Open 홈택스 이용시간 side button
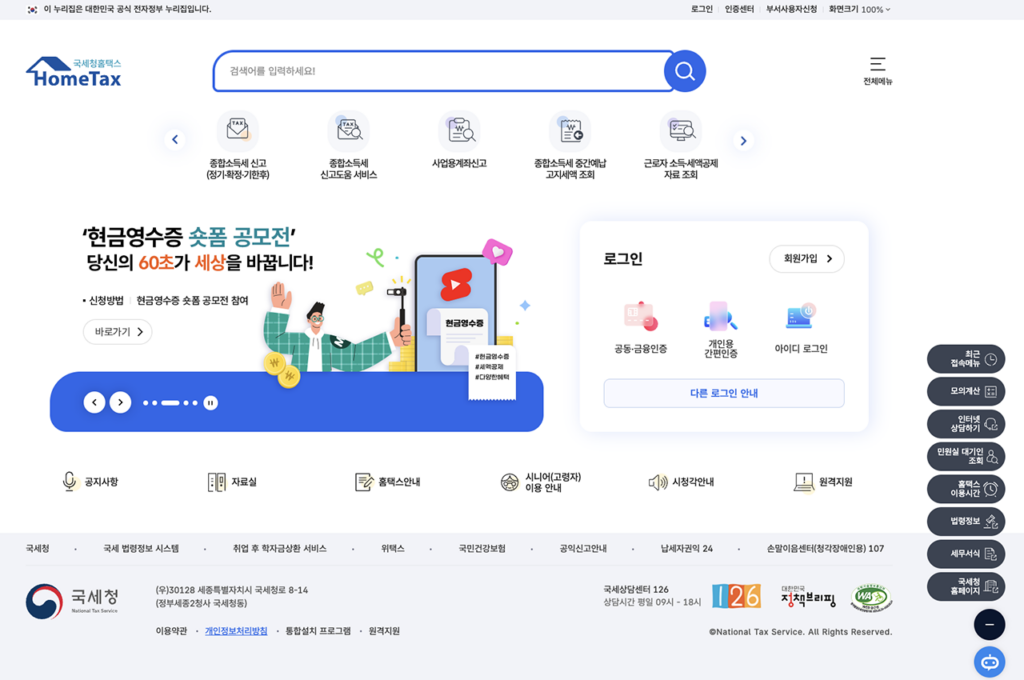Image resolution: width=1024 pixels, height=680 pixels. (966, 489)
